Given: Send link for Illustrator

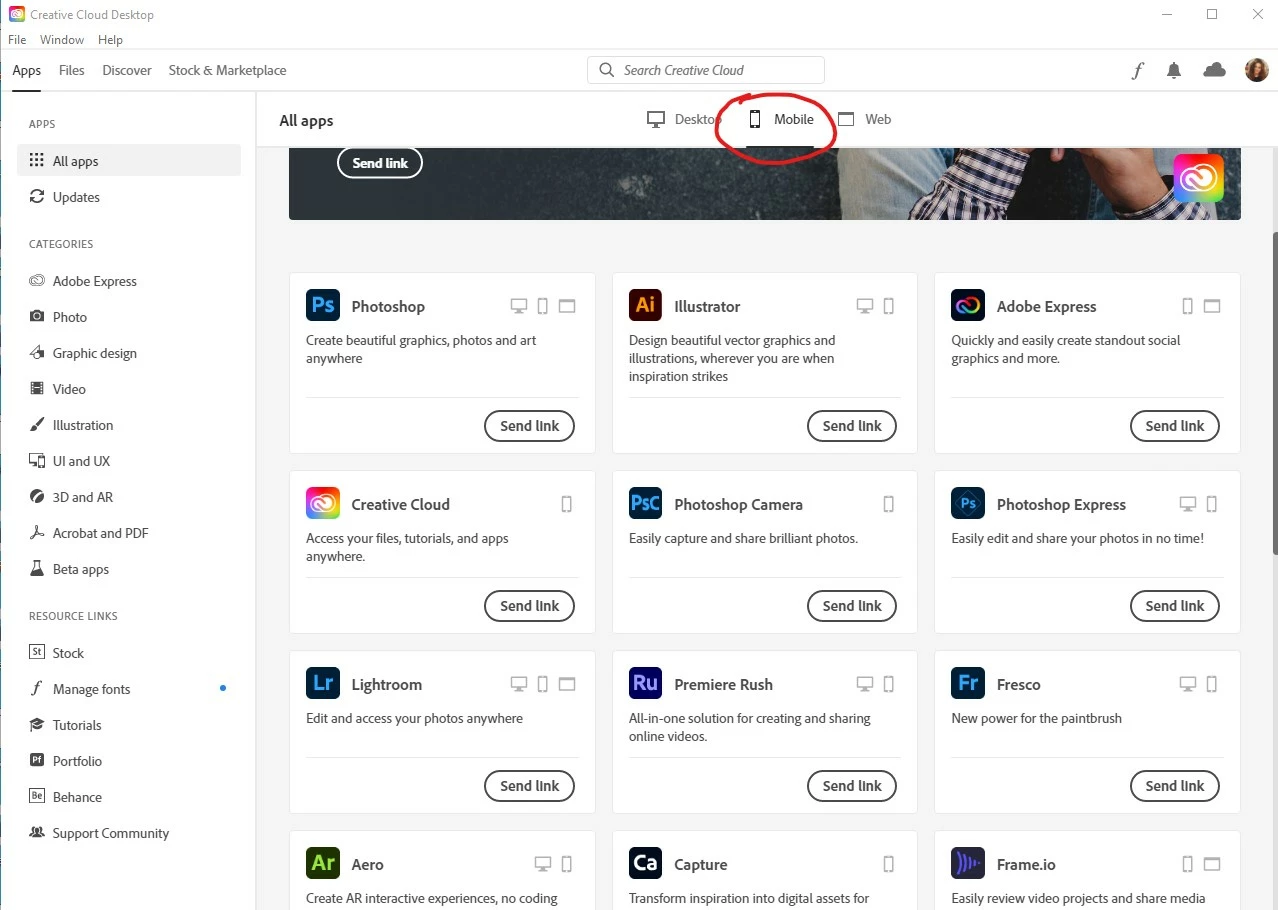Looking at the screenshot, I should (852, 426).
